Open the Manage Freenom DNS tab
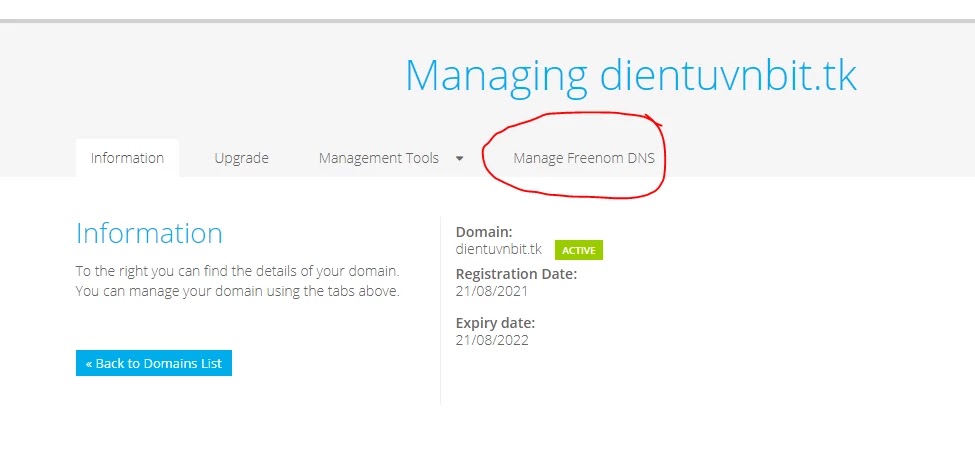975x455 pixels. pos(584,158)
